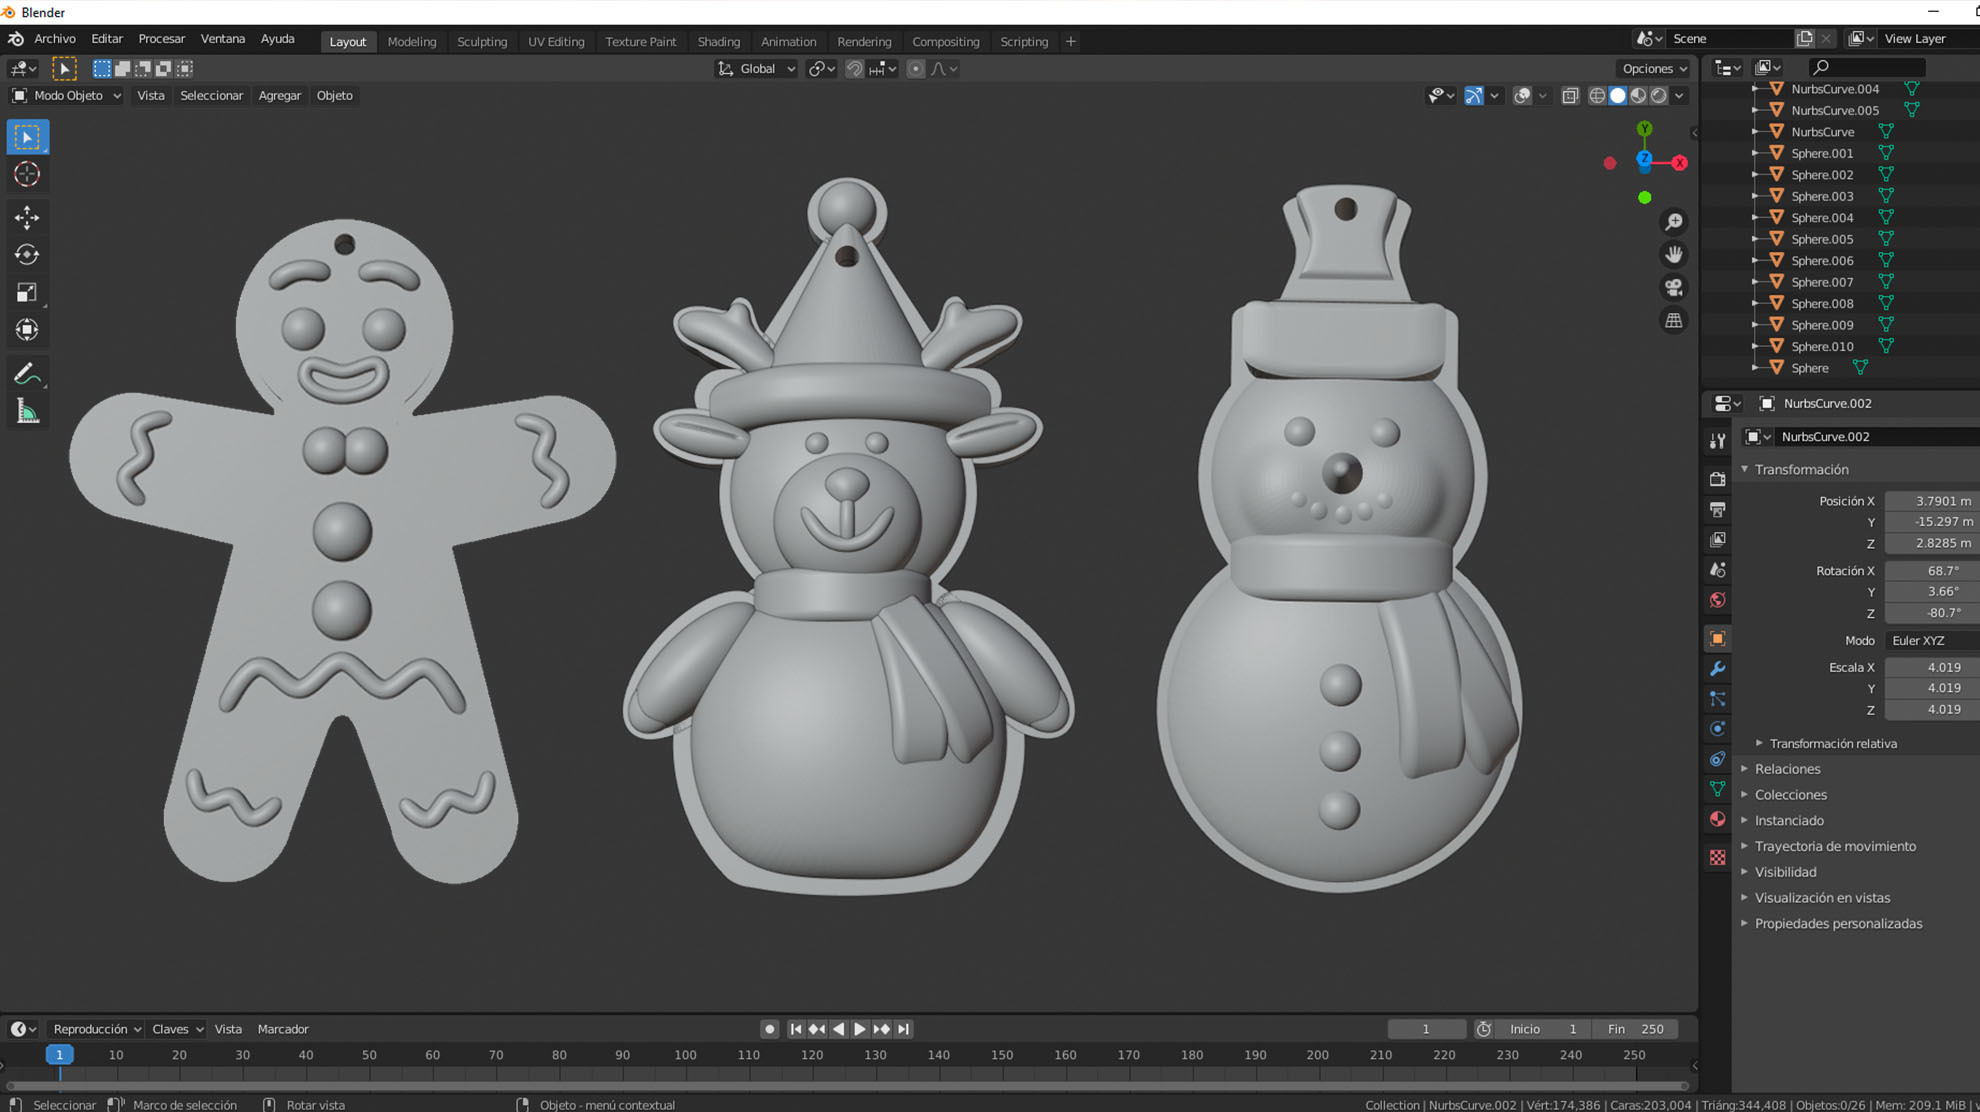
Task: Expand the Relaciones panel
Action: coord(1787,769)
